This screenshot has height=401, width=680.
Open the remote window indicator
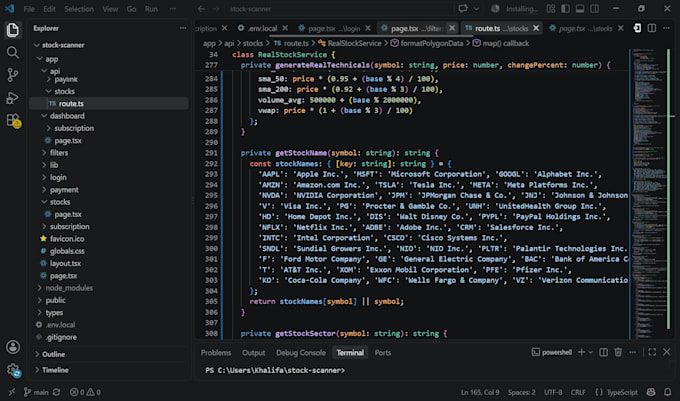tap(12, 392)
